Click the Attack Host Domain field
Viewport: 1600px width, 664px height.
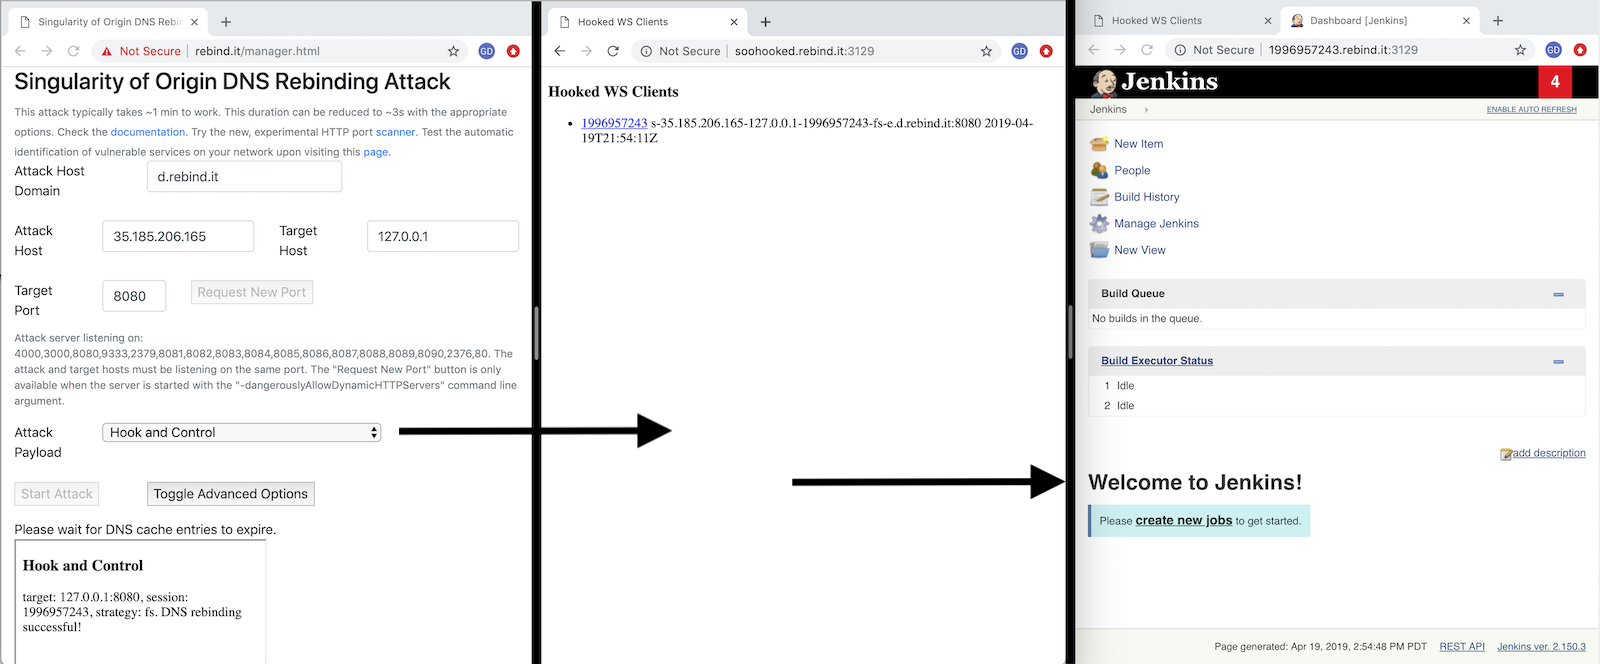pyautogui.click(x=244, y=177)
